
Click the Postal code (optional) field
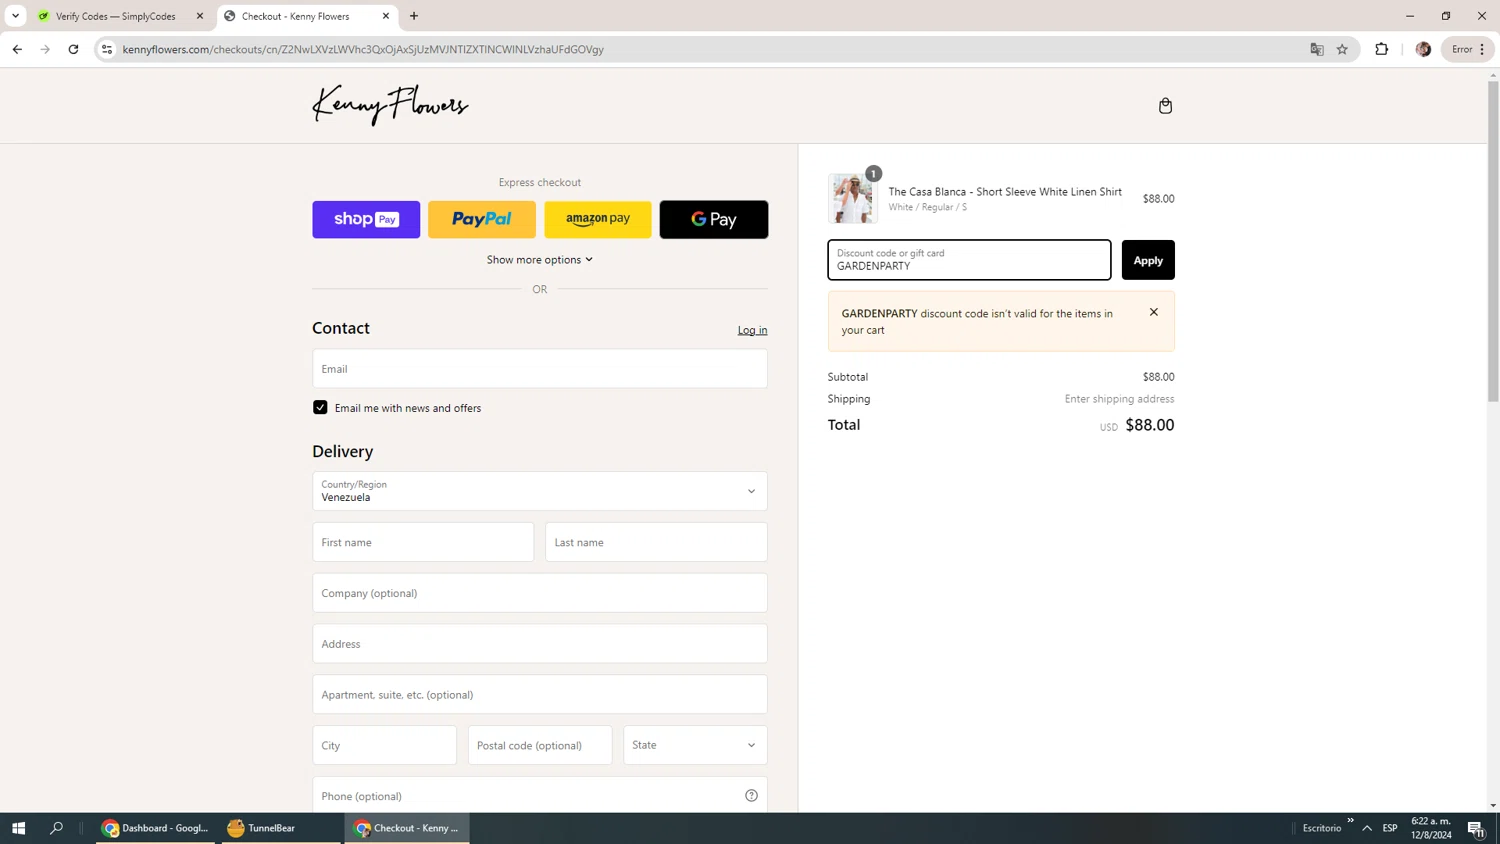coord(540,746)
